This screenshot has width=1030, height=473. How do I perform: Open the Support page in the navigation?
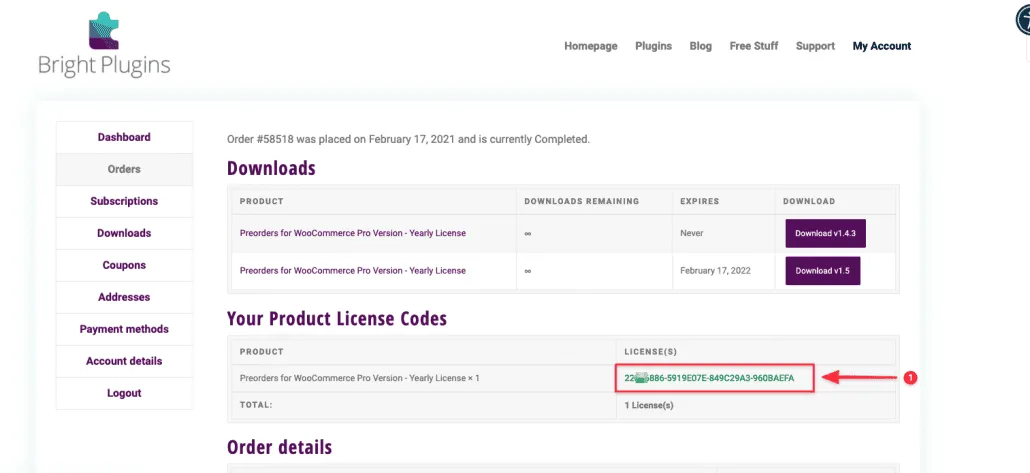coord(815,46)
